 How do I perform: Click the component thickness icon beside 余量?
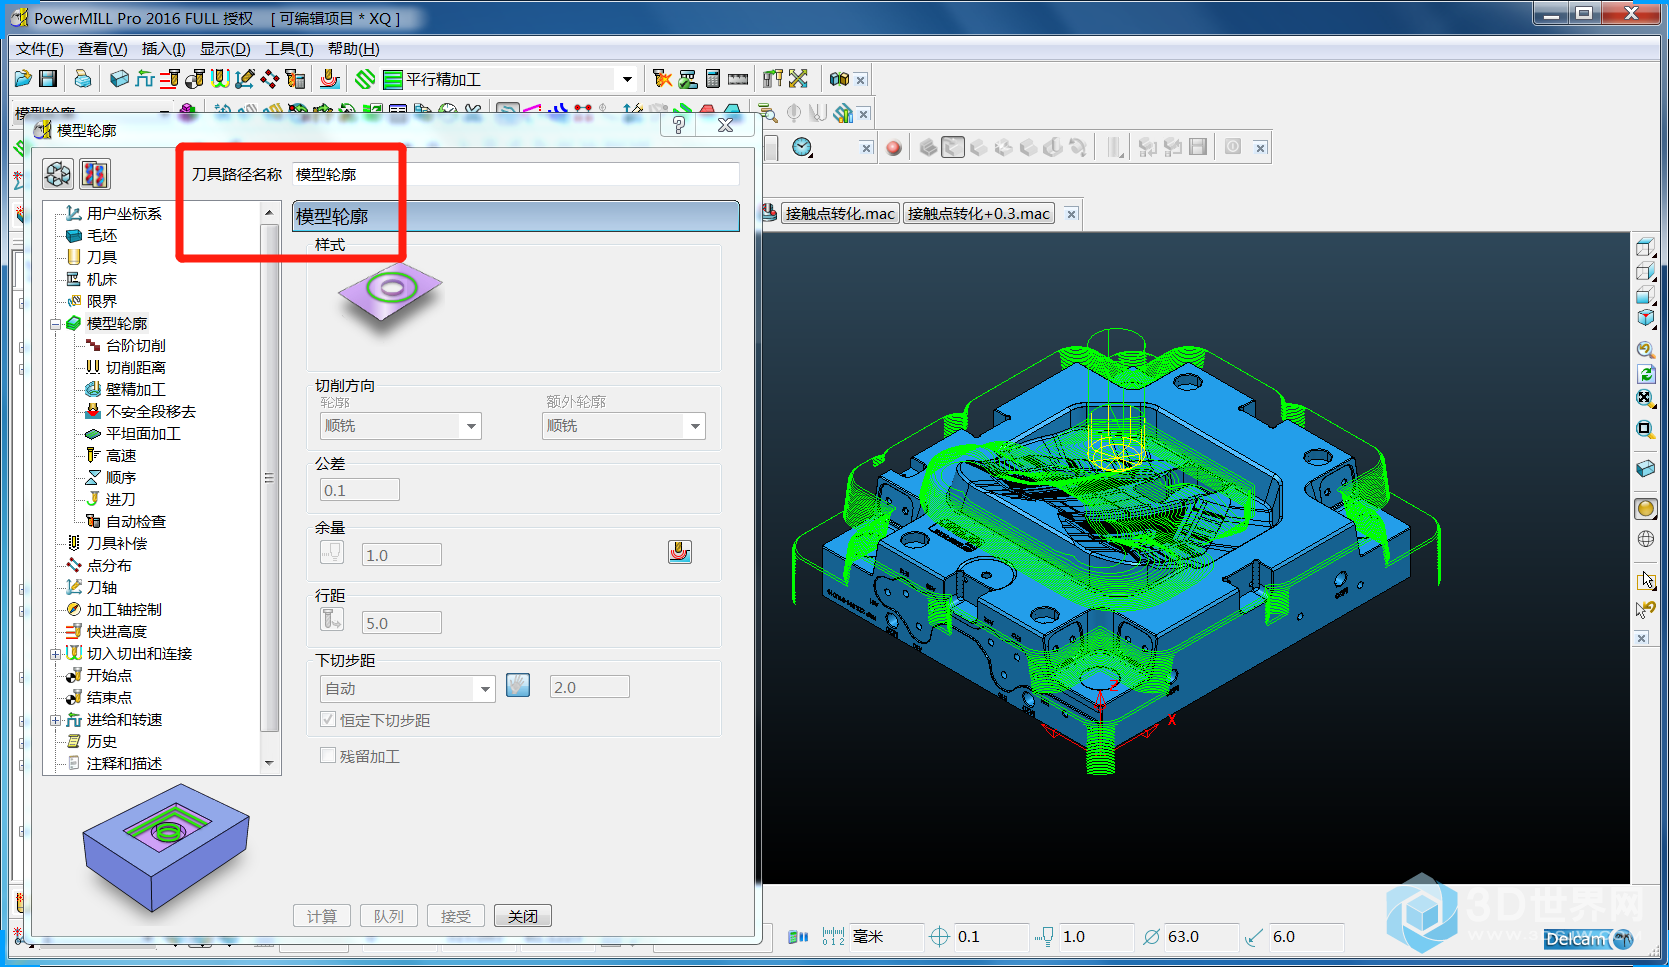(x=680, y=552)
